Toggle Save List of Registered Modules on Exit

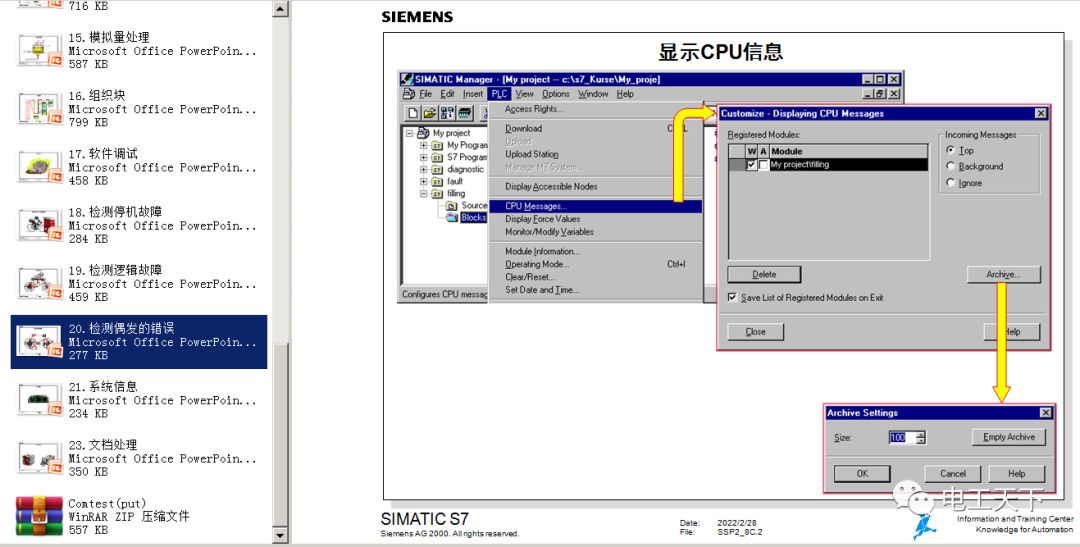click(732, 298)
